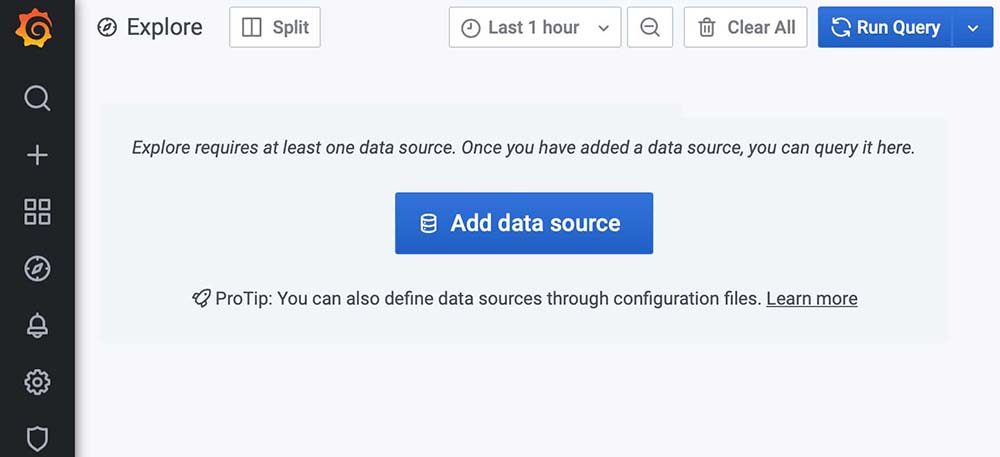Click the Run Query button
The height and width of the screenshot is (457, 1000).
[885, 28]
